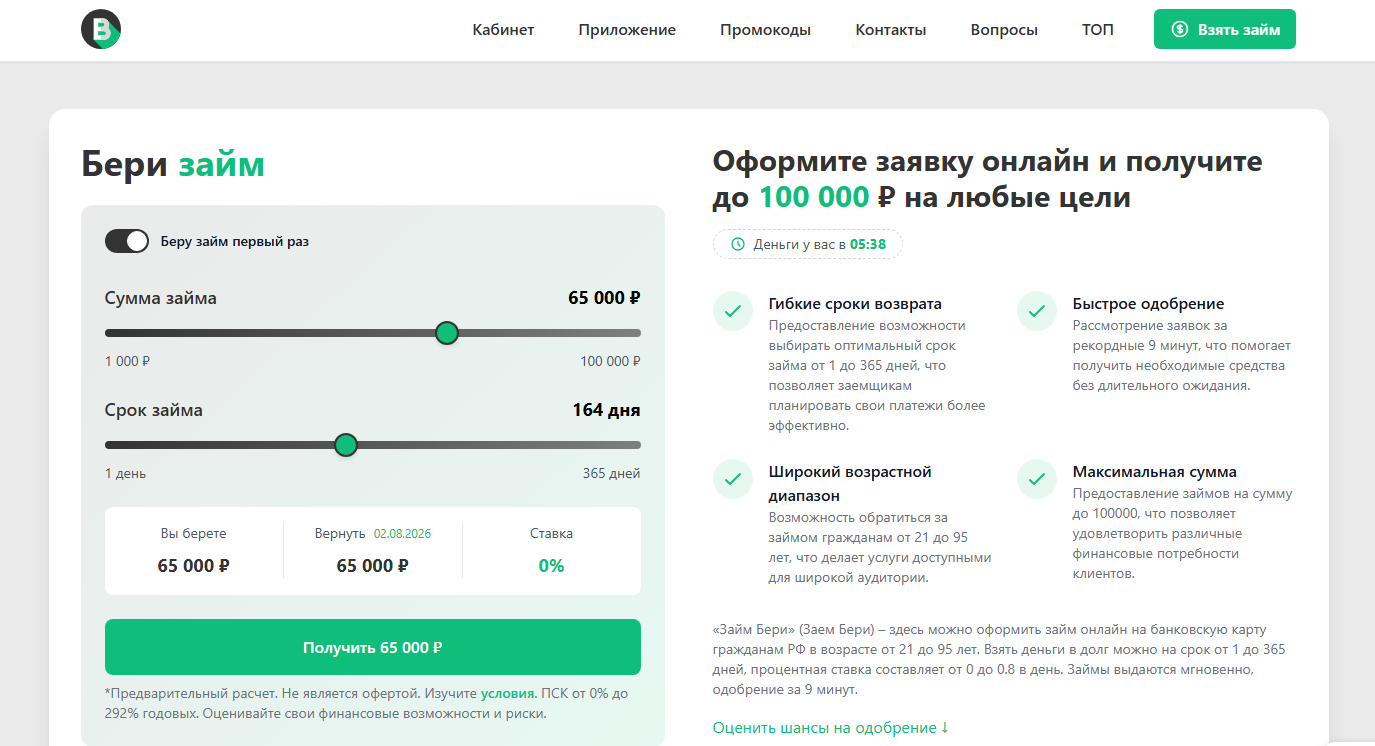Click the Получить 65 000 ₽ button
1375x746 pixels.
tap(373, 647)
